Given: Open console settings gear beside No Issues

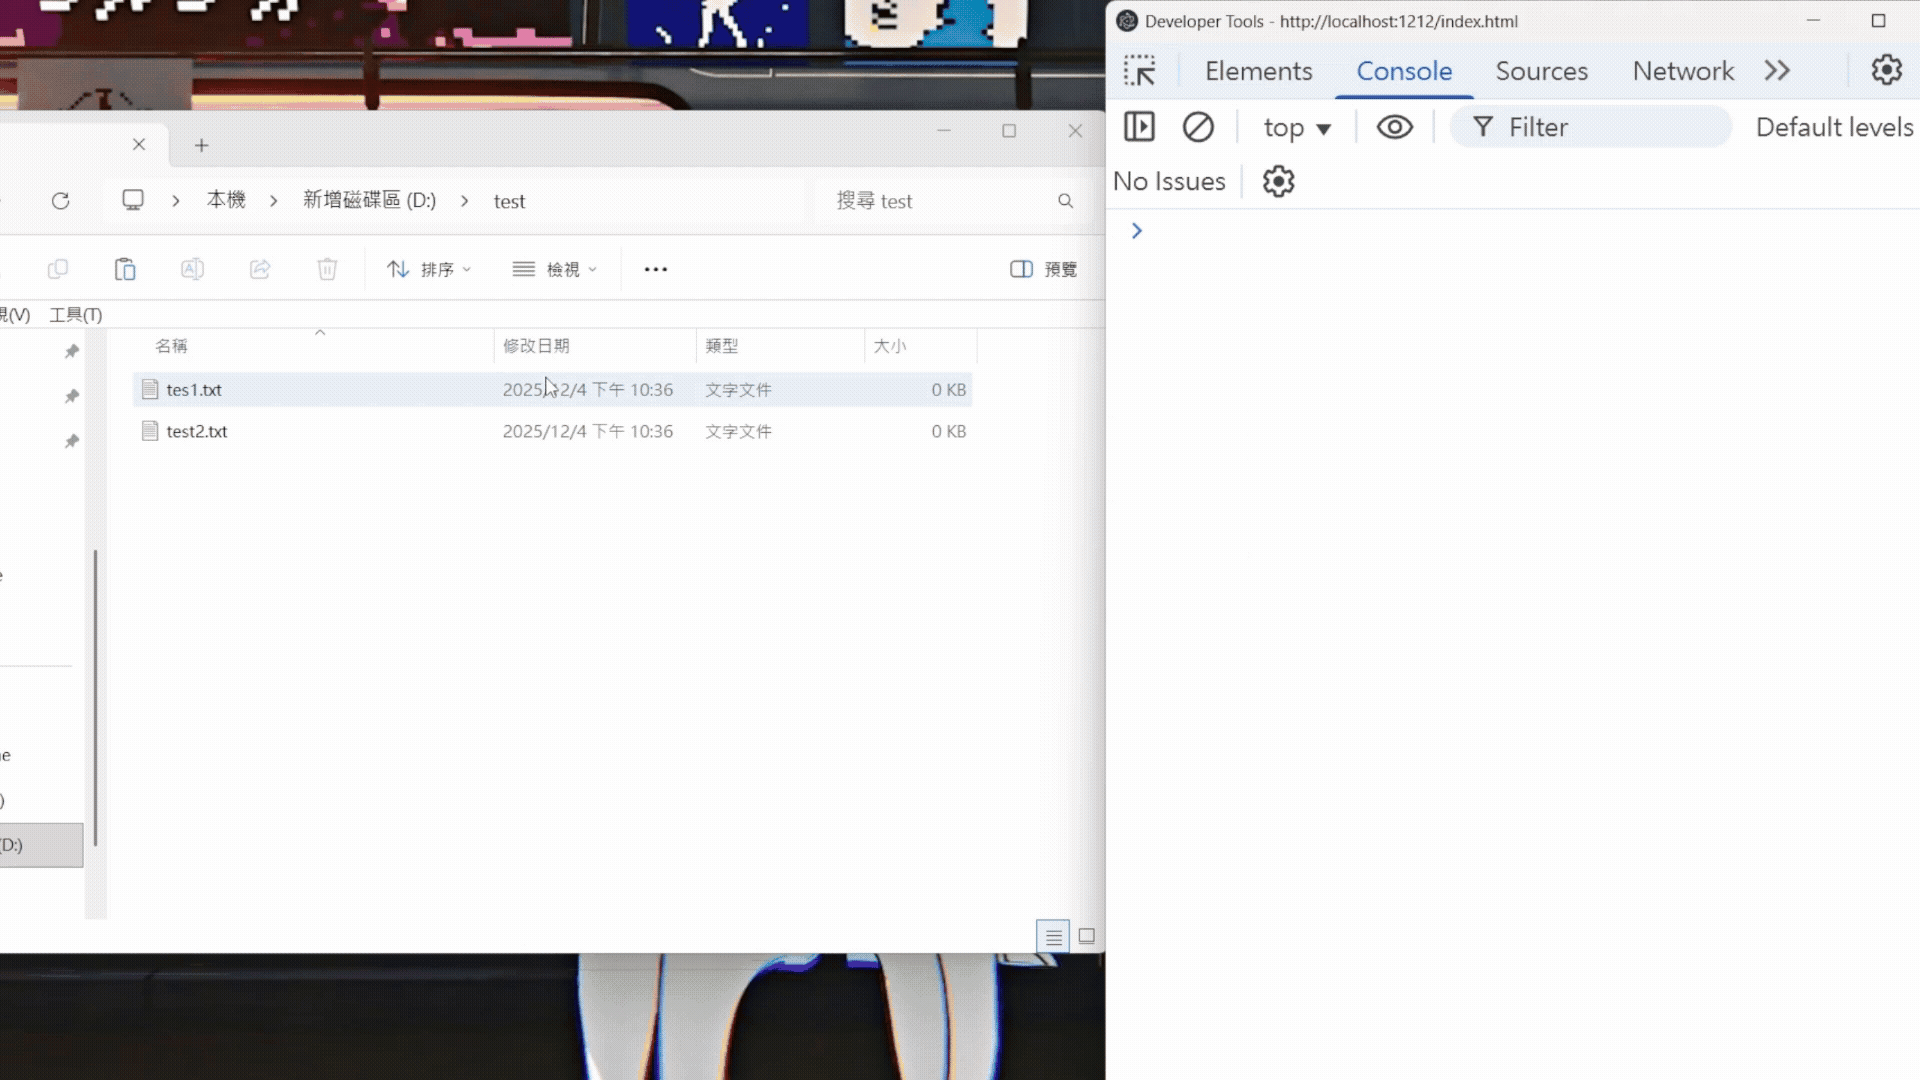Looking at the screenshot, I should point(1278,181).
